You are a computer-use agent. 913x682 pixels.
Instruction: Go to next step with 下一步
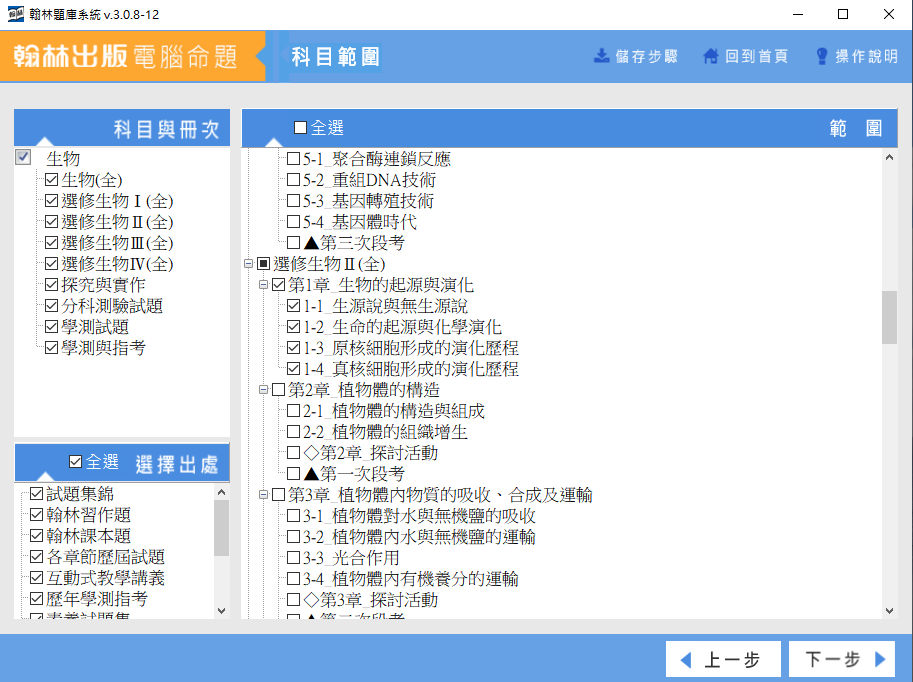click(x=841, y=660)
